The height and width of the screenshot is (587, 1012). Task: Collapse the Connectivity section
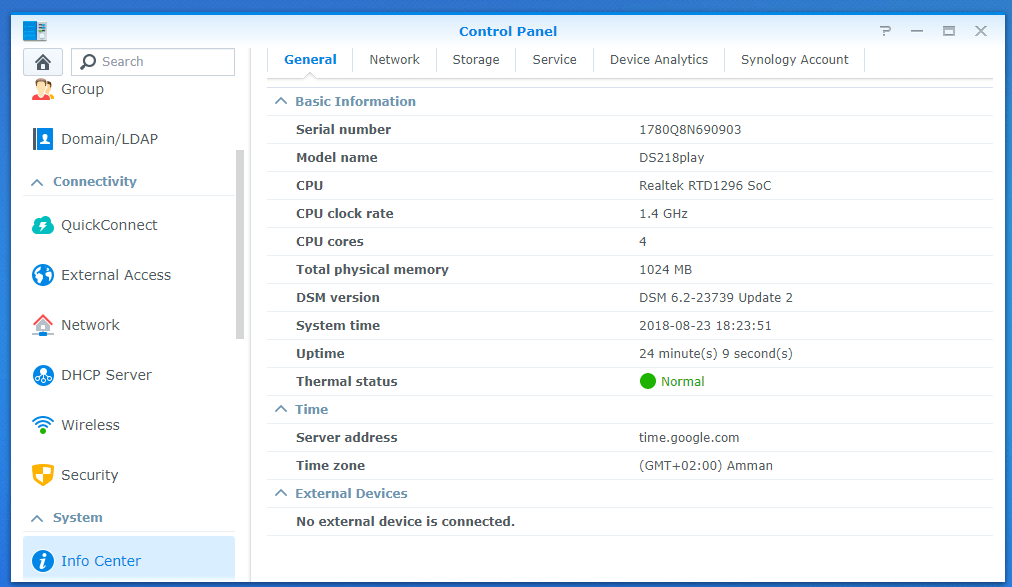tap(37, 182)
